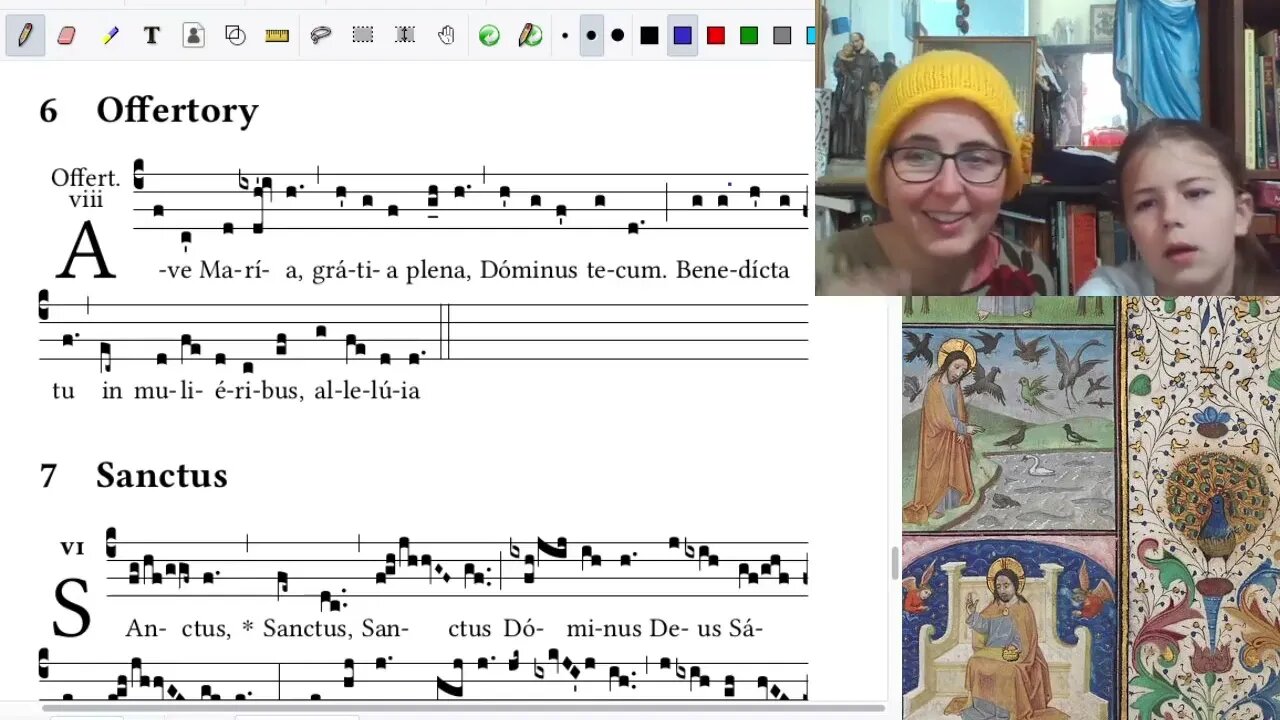Select the Highlighter tool
The width and height of the screenshot is (1280, 720).
point(110,35)
